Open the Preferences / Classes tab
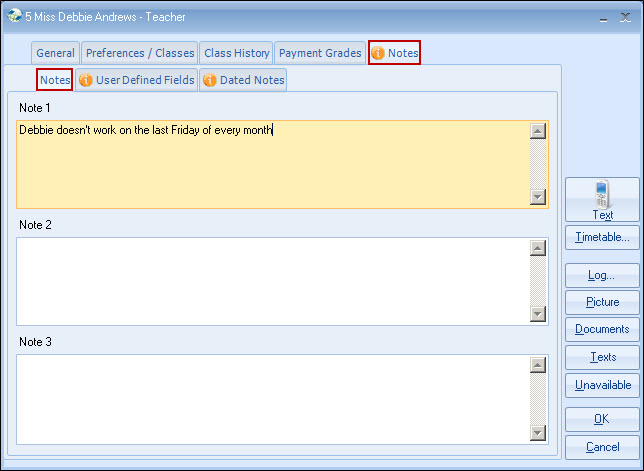The height and width of the screenshot is (471, 644). (139, 53)
